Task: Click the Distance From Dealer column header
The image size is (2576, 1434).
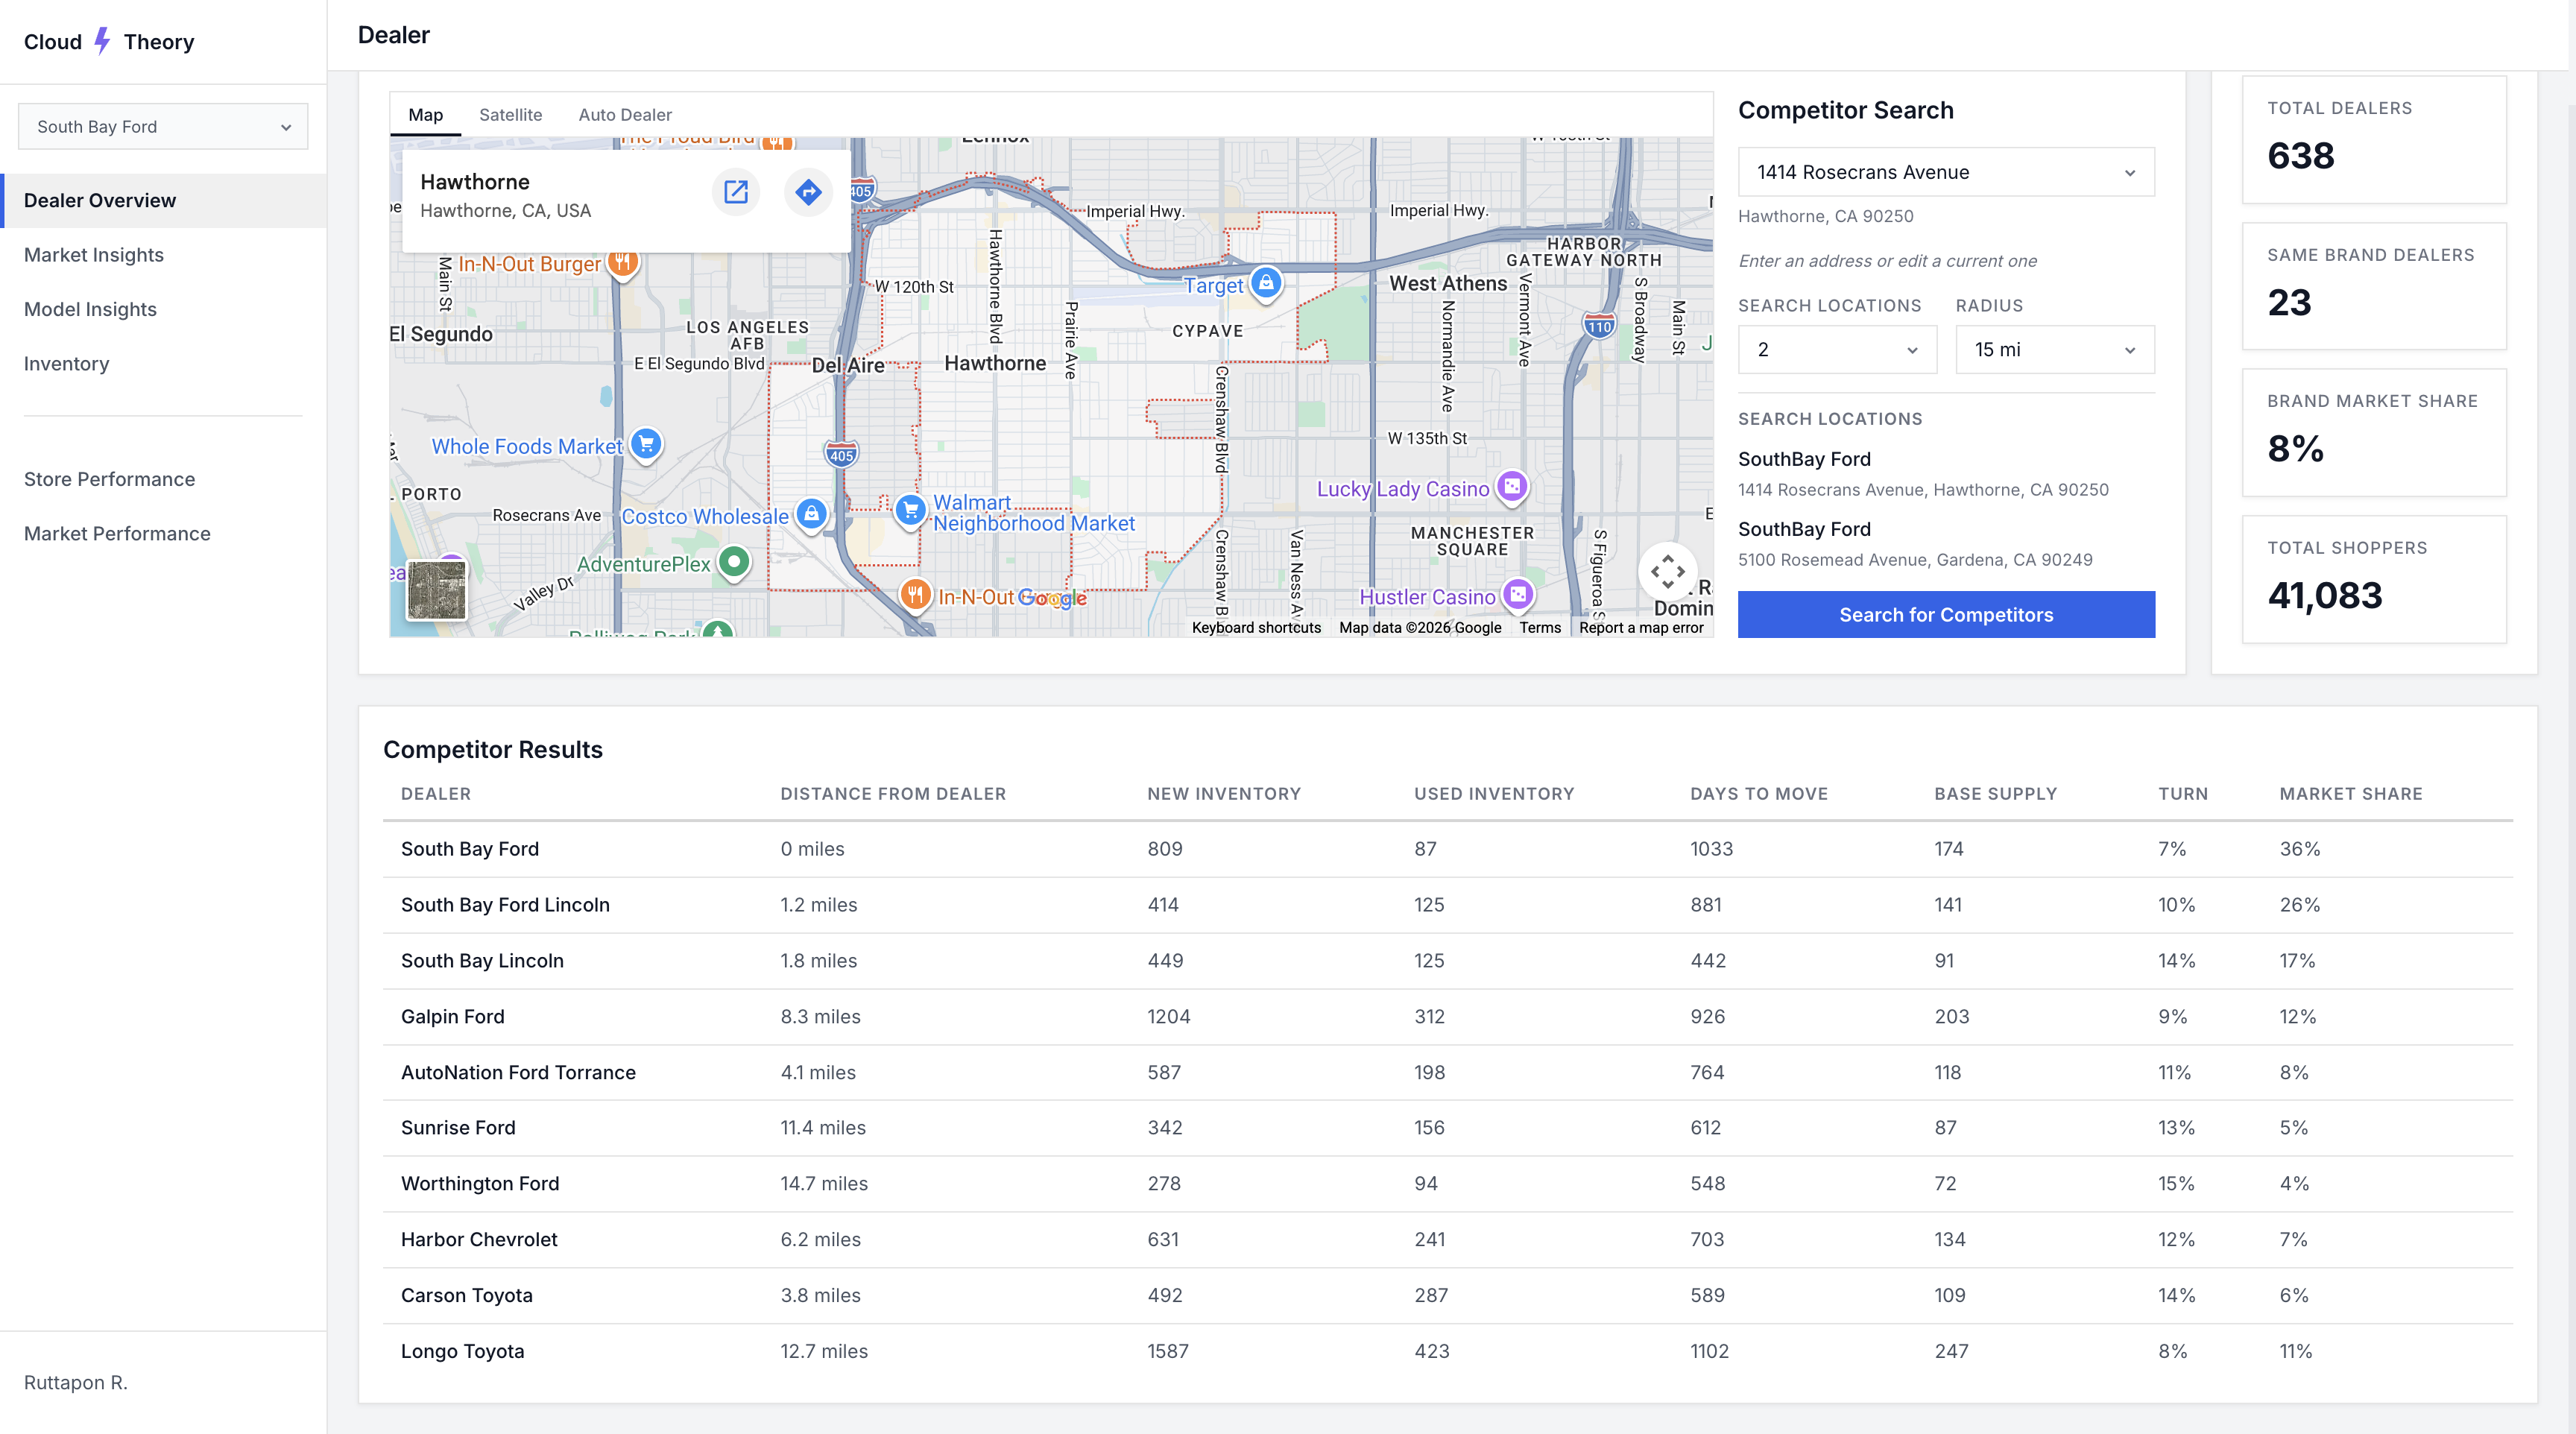Action: (893, 794)
